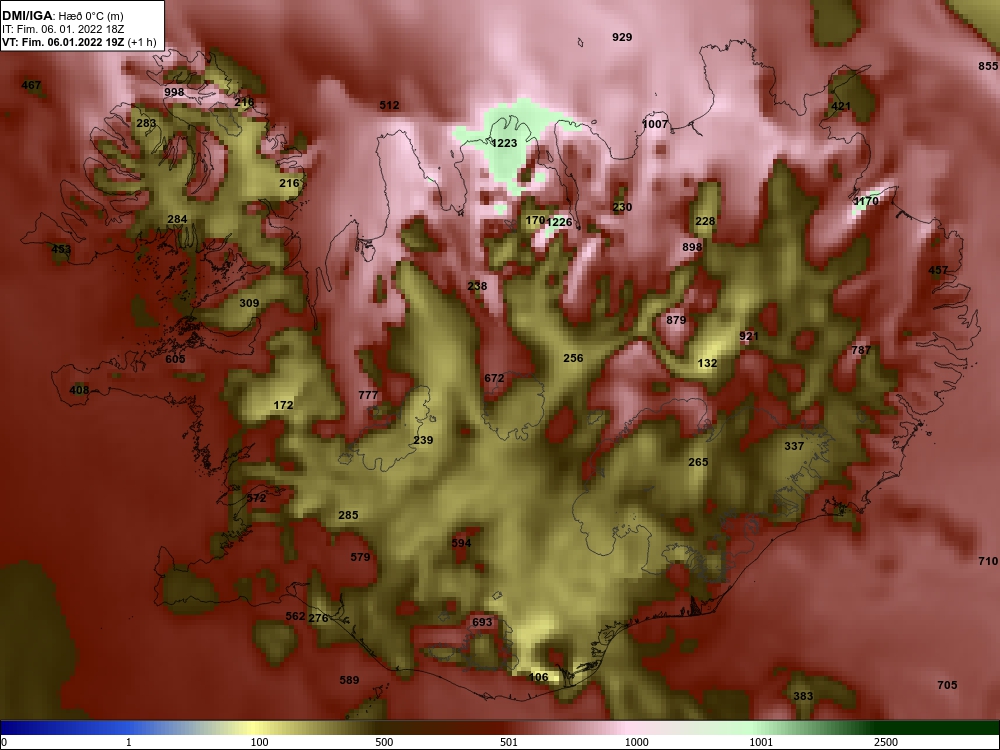The width and height of the screenshot is (1000, 750).
Task: Click the map value '1170'
Action: (x=865, y=201)
